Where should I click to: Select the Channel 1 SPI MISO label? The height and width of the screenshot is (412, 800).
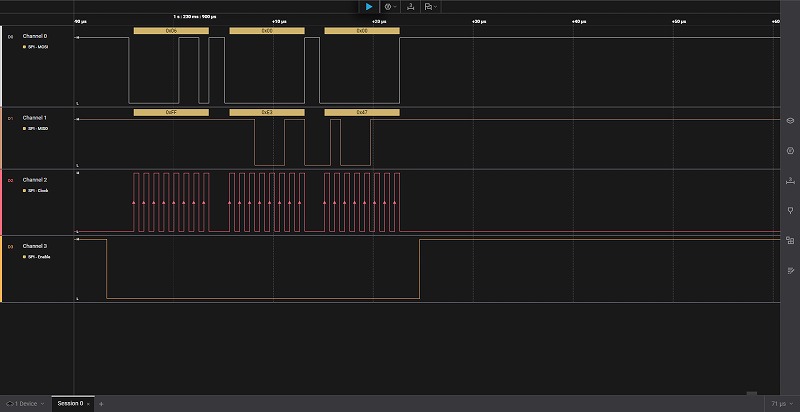36,128
